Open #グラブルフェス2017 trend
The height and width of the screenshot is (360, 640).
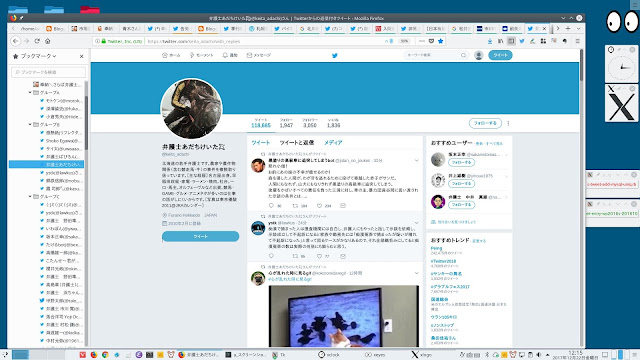pyautogui.click(x=450, y=287)
